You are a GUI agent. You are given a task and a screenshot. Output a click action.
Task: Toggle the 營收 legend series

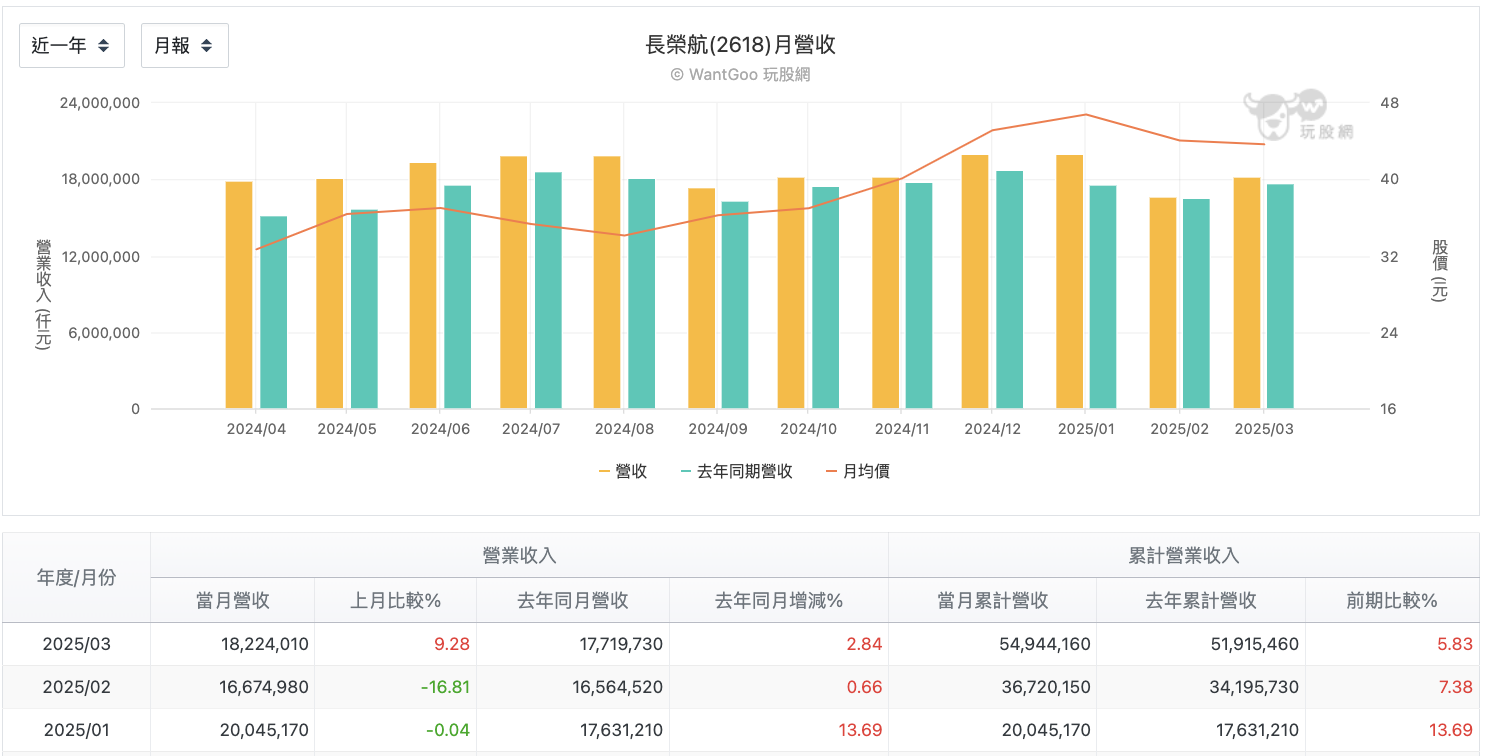coord(623,471)
